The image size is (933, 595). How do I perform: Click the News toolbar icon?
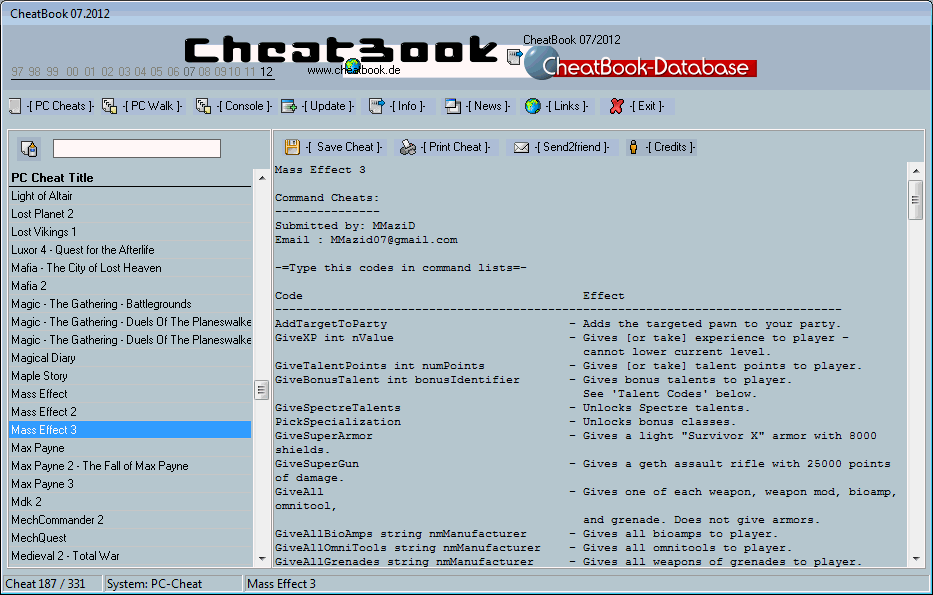(453, 107)
